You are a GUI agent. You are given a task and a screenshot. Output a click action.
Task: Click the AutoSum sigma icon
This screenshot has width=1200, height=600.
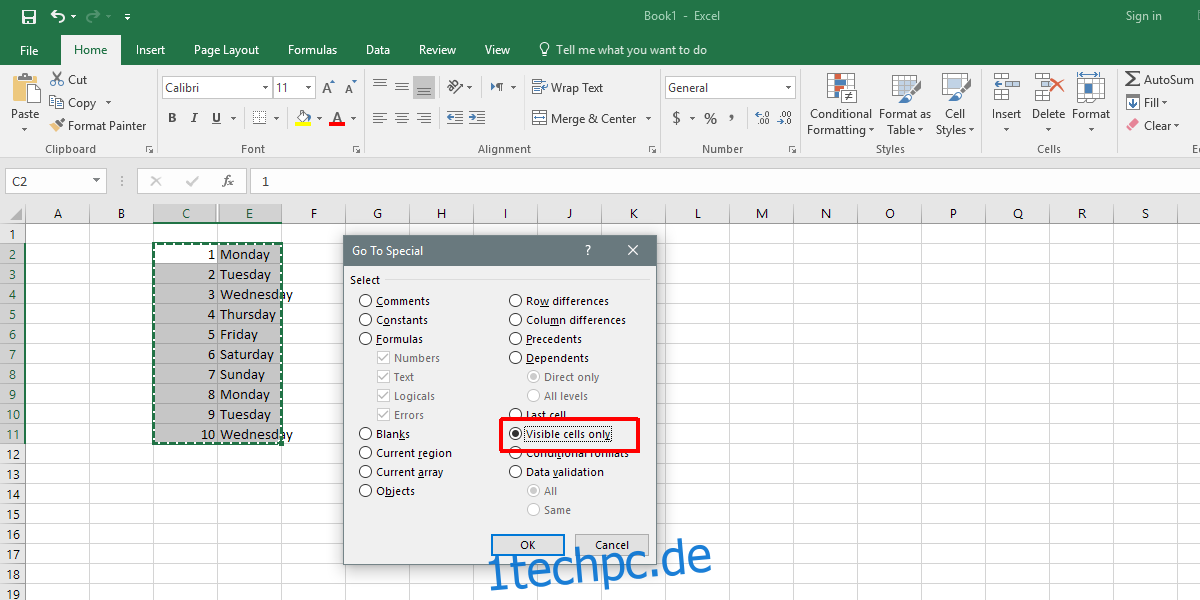(x=1133, y=80)
